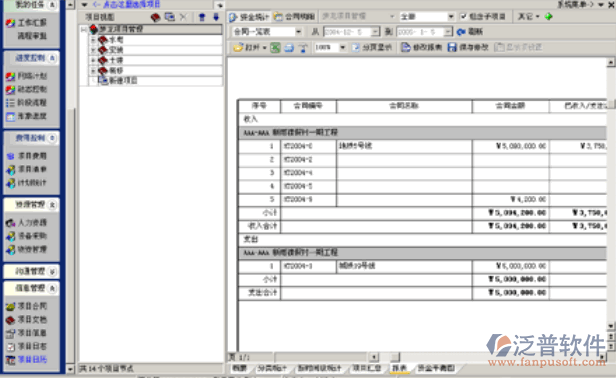The image size is (616, 378).
Task: Click the 保存修改 floppy disk icon
Action: [x=452, y=48]
